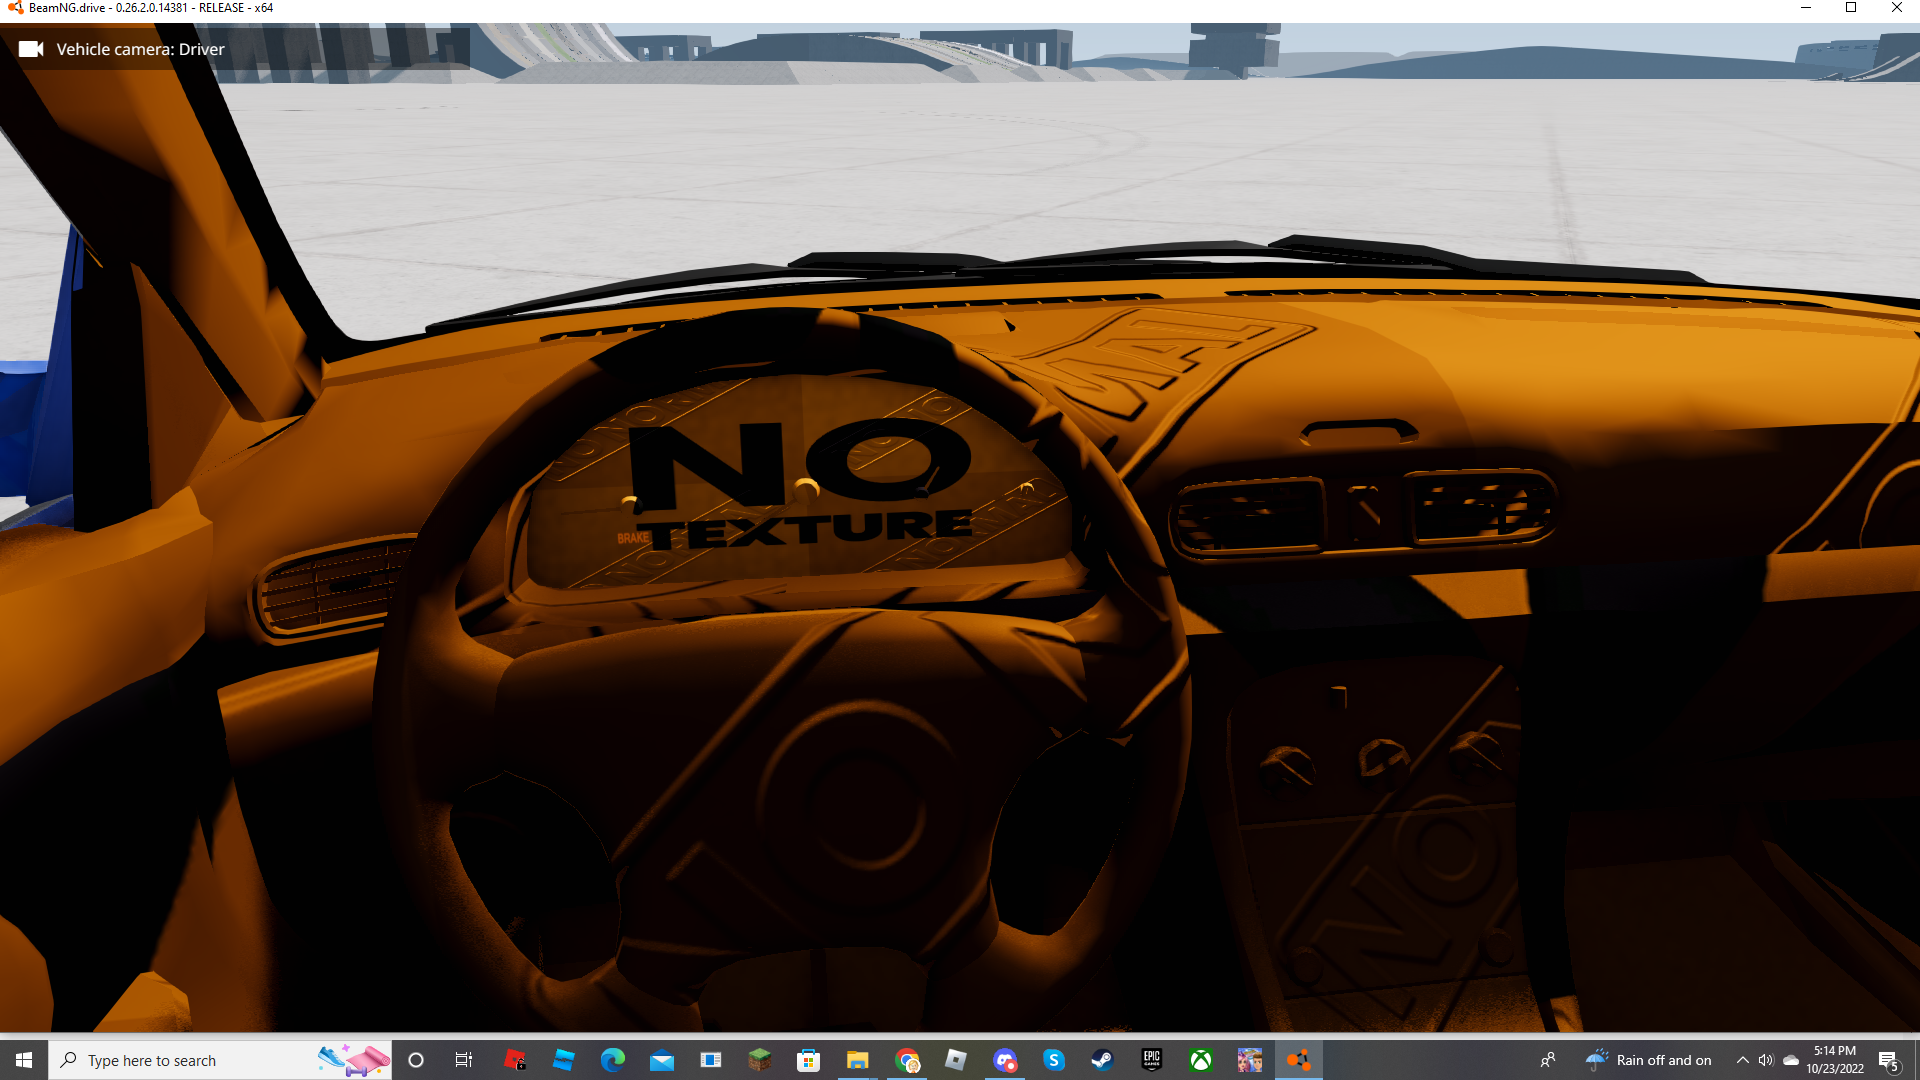The height and width of the screenshot is (1080, 1920).
Task: Open Skype from the taskbar
Action: (1054, 1060)
